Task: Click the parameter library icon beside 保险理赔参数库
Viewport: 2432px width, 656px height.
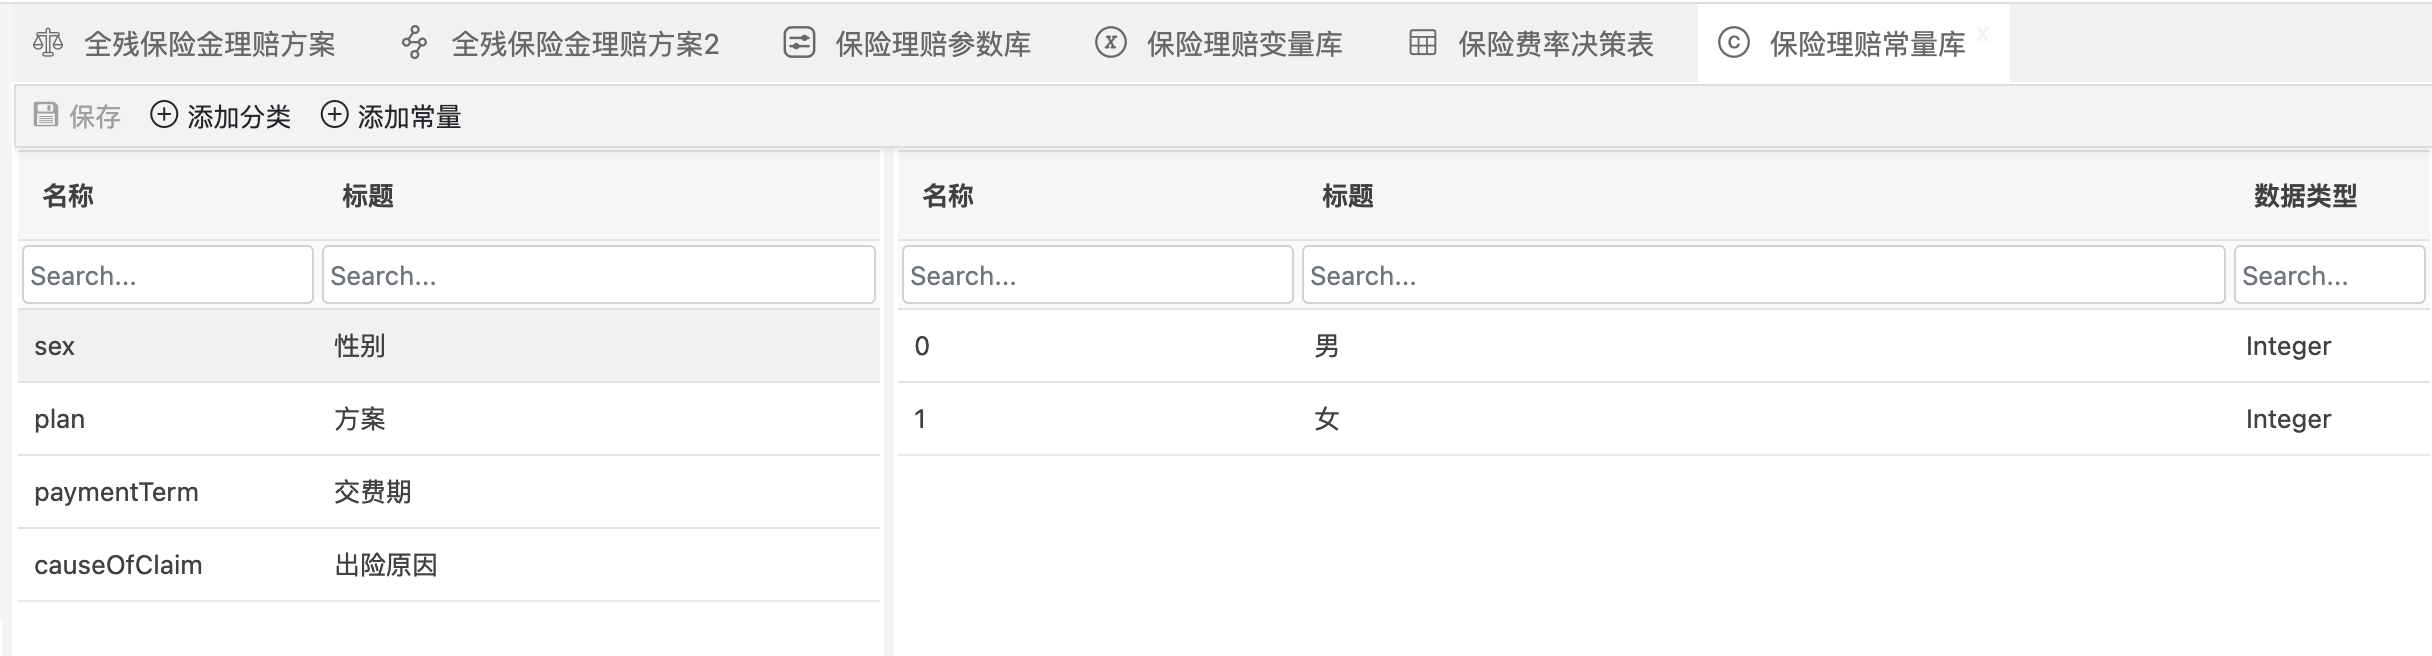Action: [x=799, y=43]
